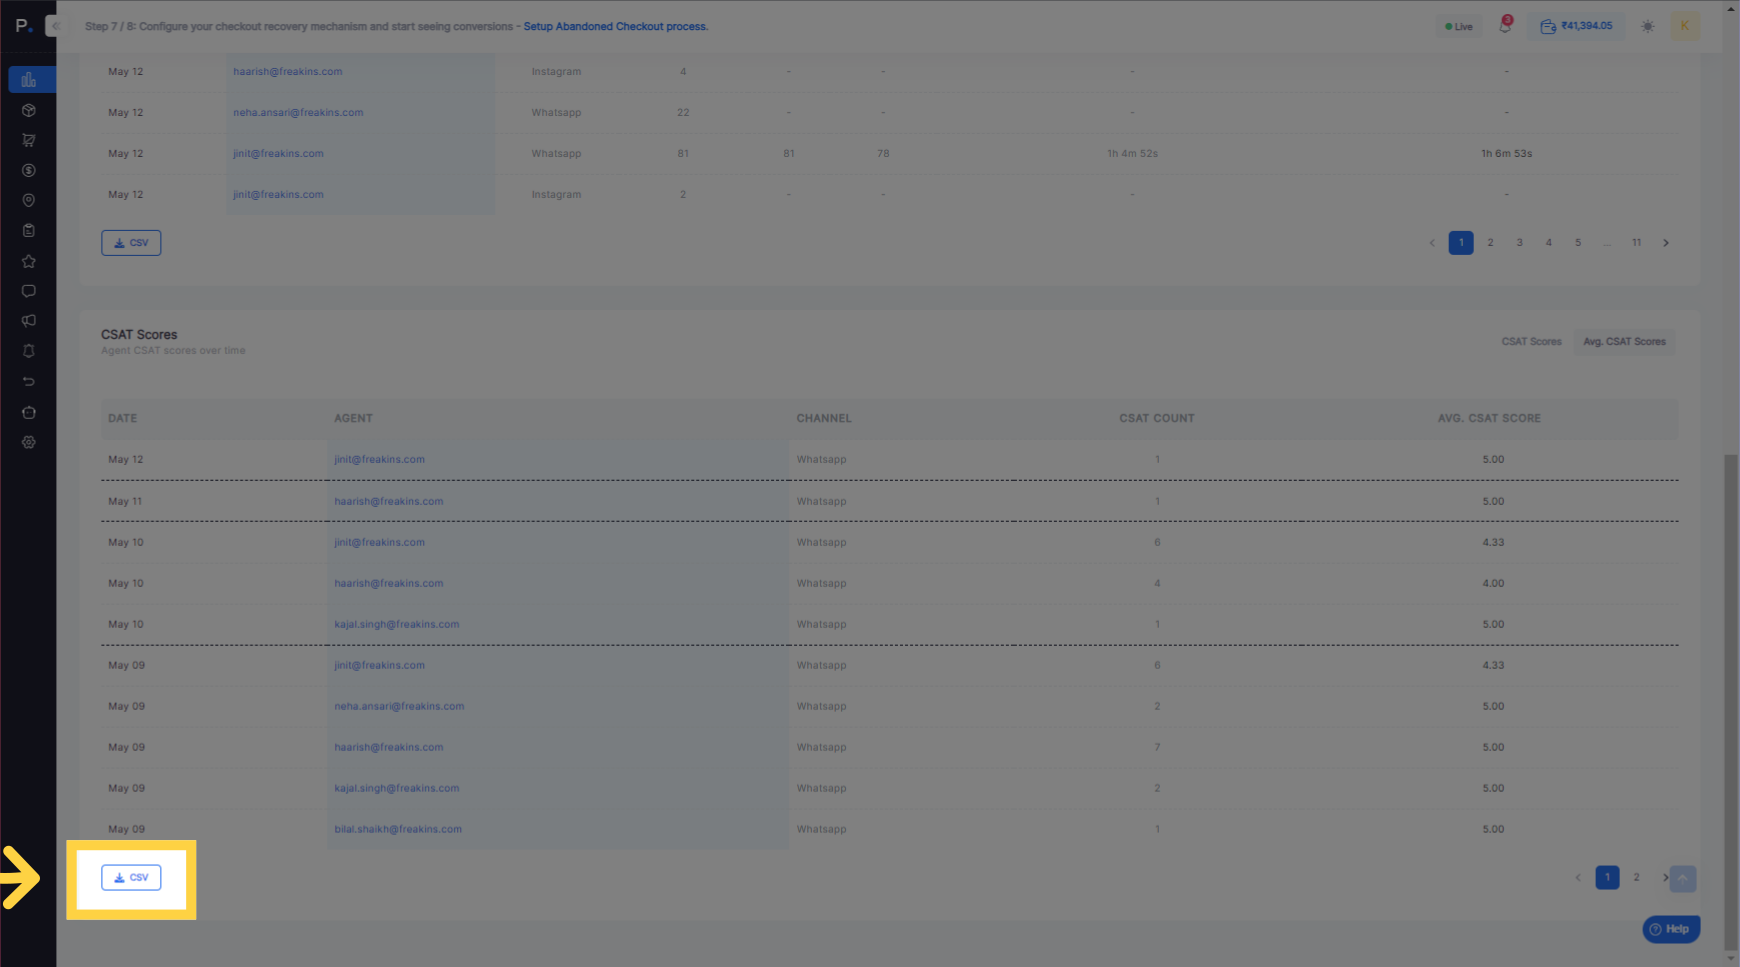
Task: Click previous-page arrow of CSAT table
Action: coord(1578,878)
